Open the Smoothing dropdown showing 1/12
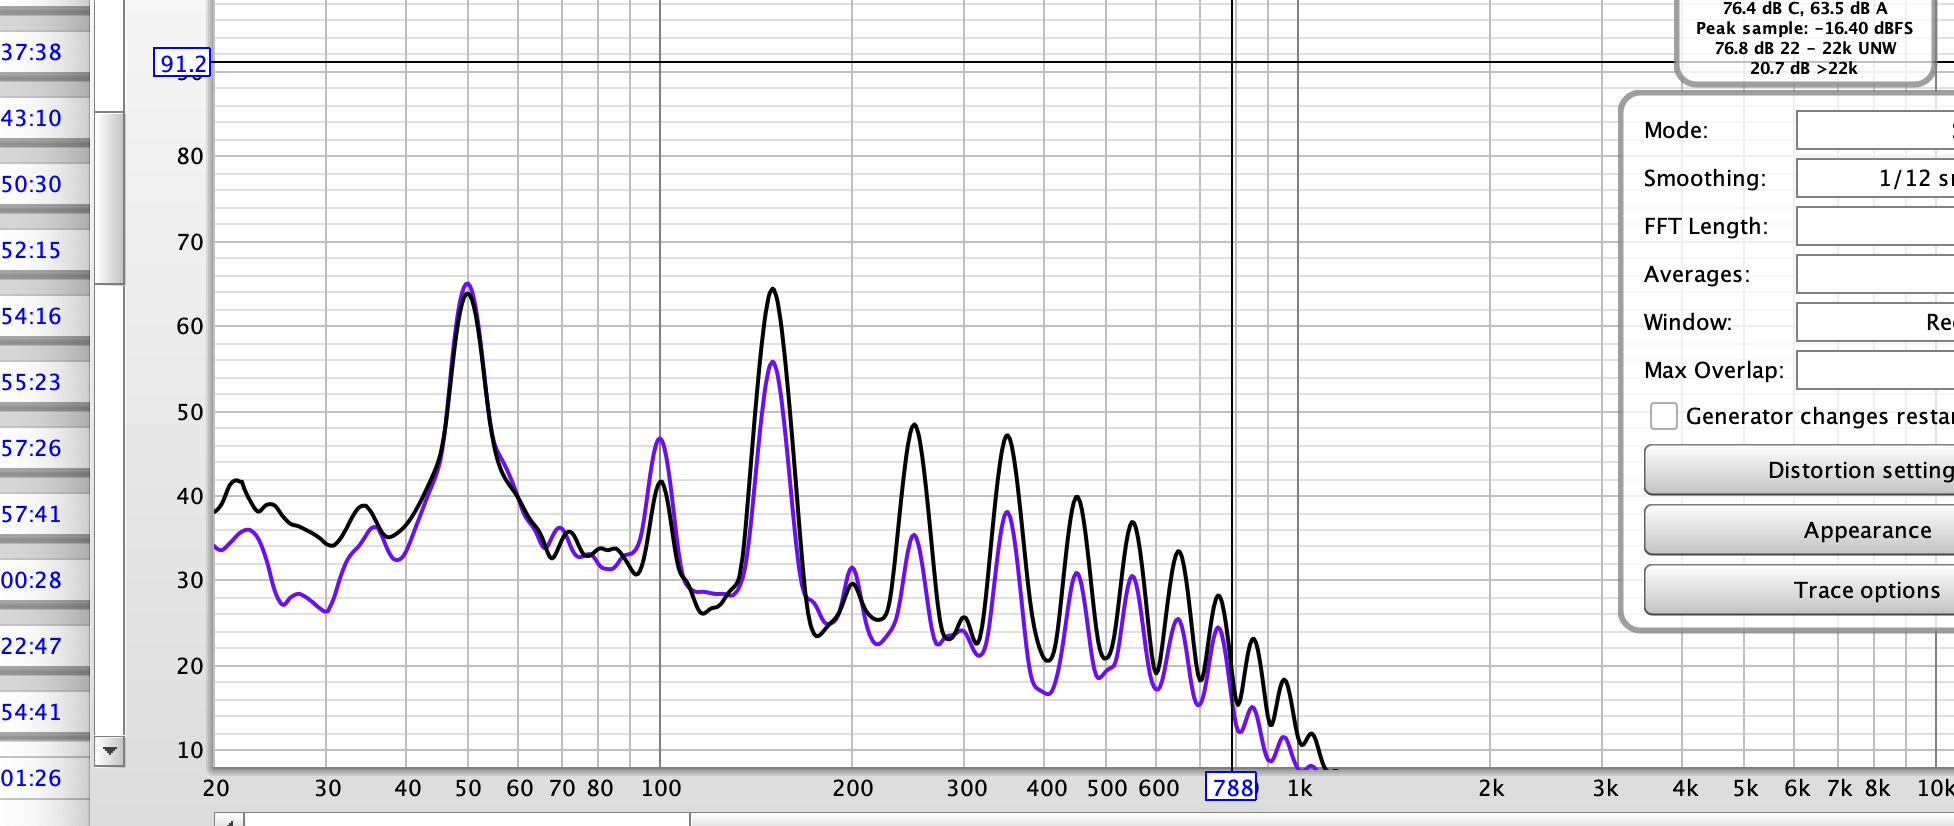 click(1874, 178)
